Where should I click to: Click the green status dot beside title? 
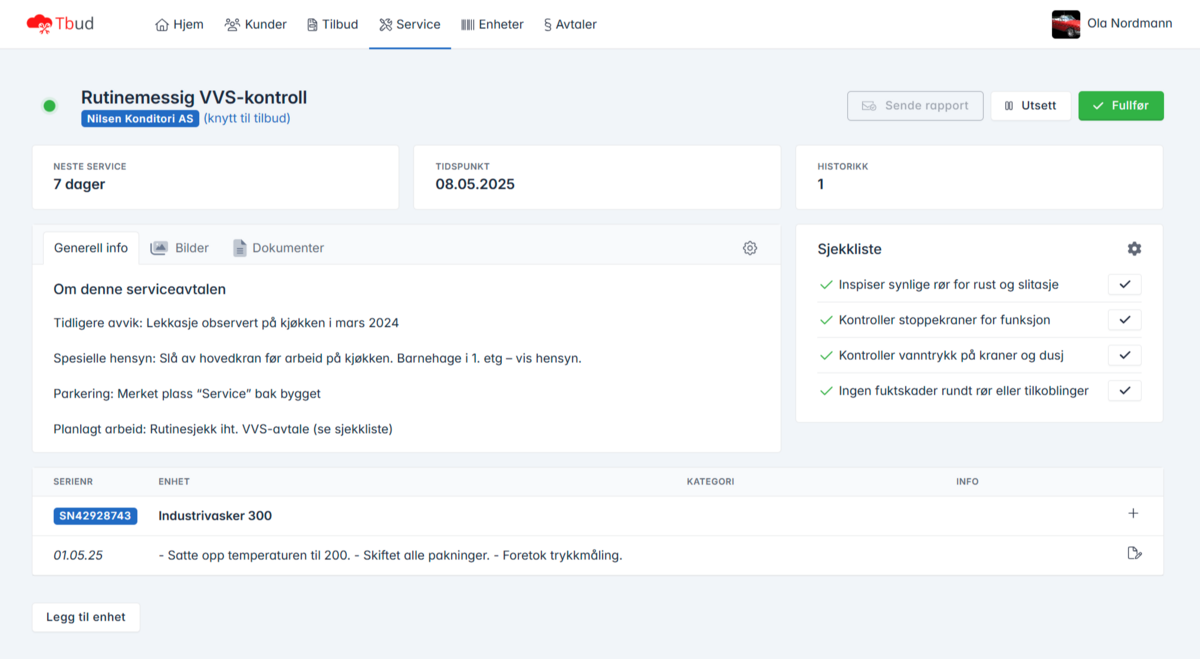[x=49, y=106]
